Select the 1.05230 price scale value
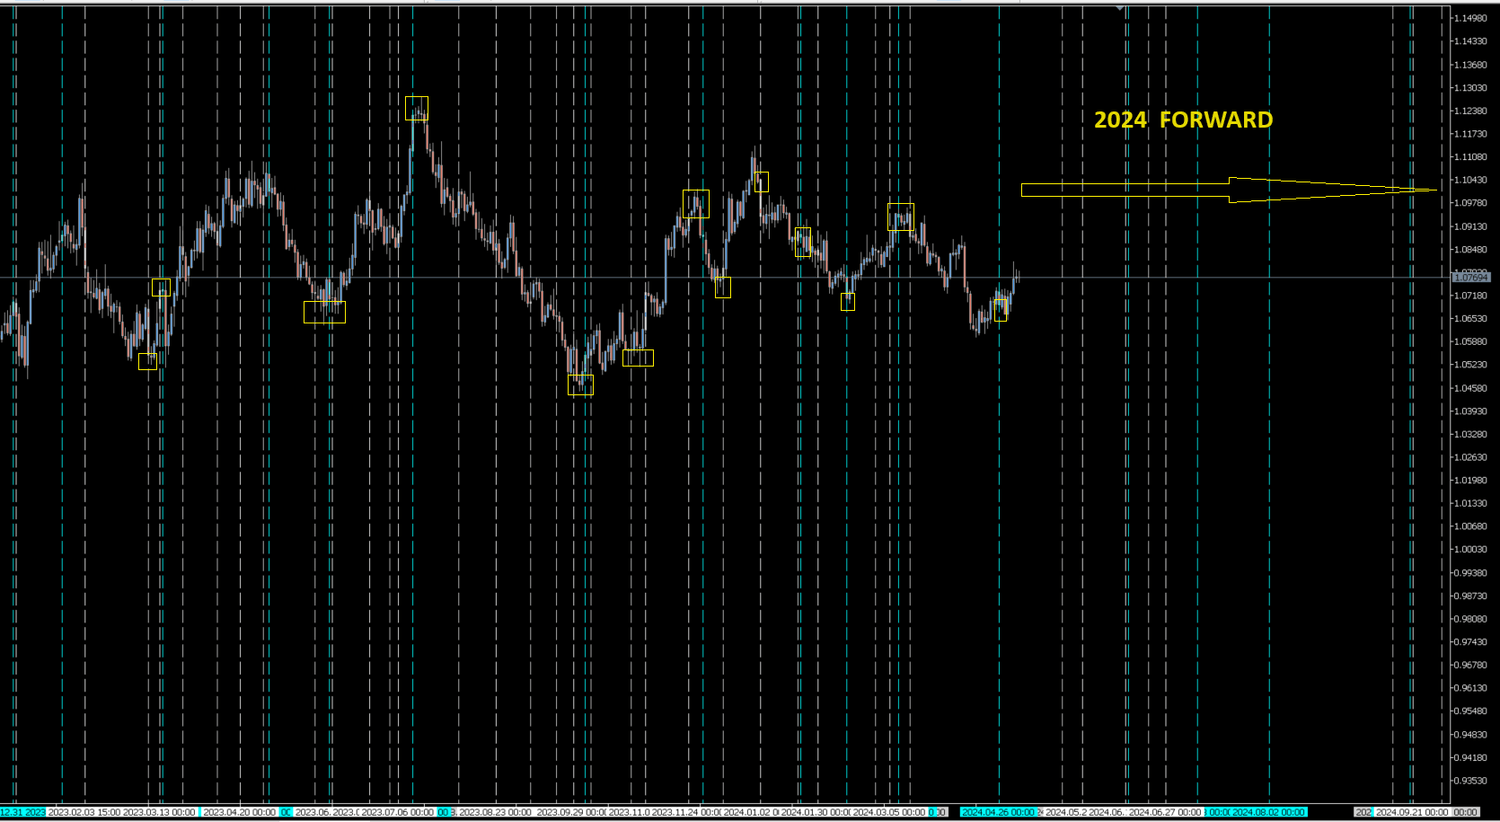 [x=1472, y=365]
